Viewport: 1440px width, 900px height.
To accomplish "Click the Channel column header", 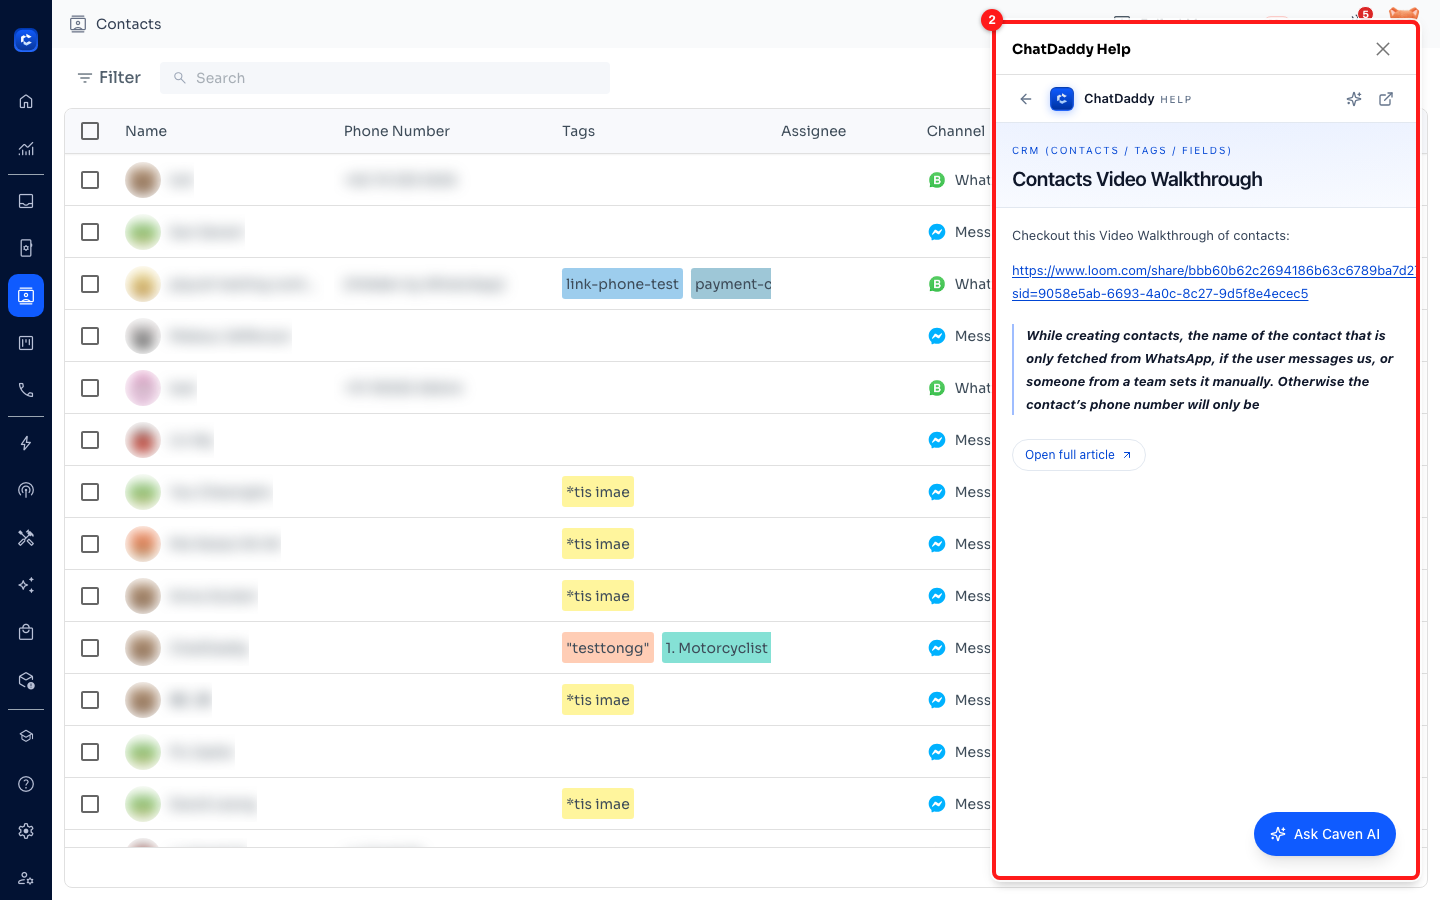I will click(956, 131).
